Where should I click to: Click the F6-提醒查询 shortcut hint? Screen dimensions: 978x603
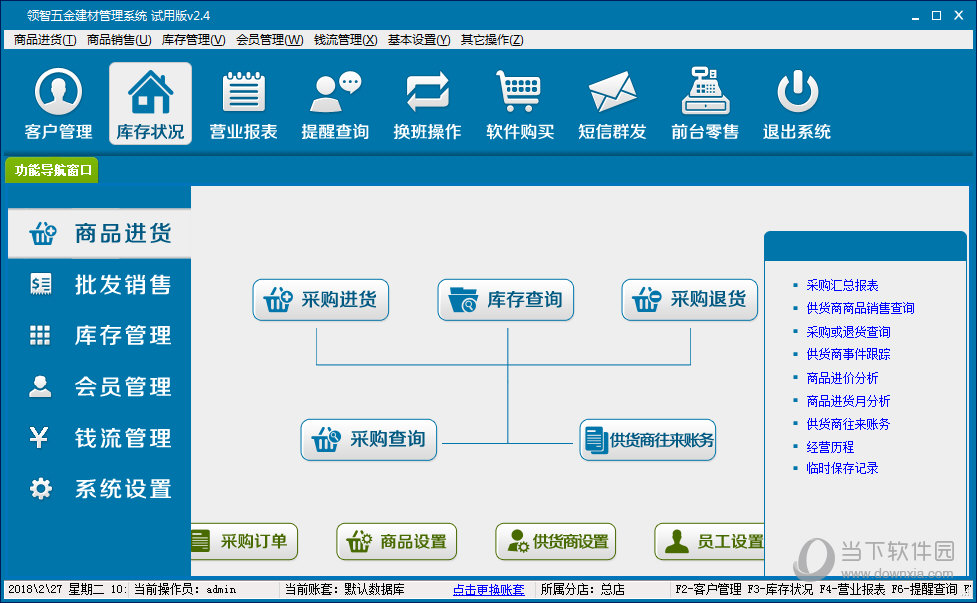click(x=924, y=589)
